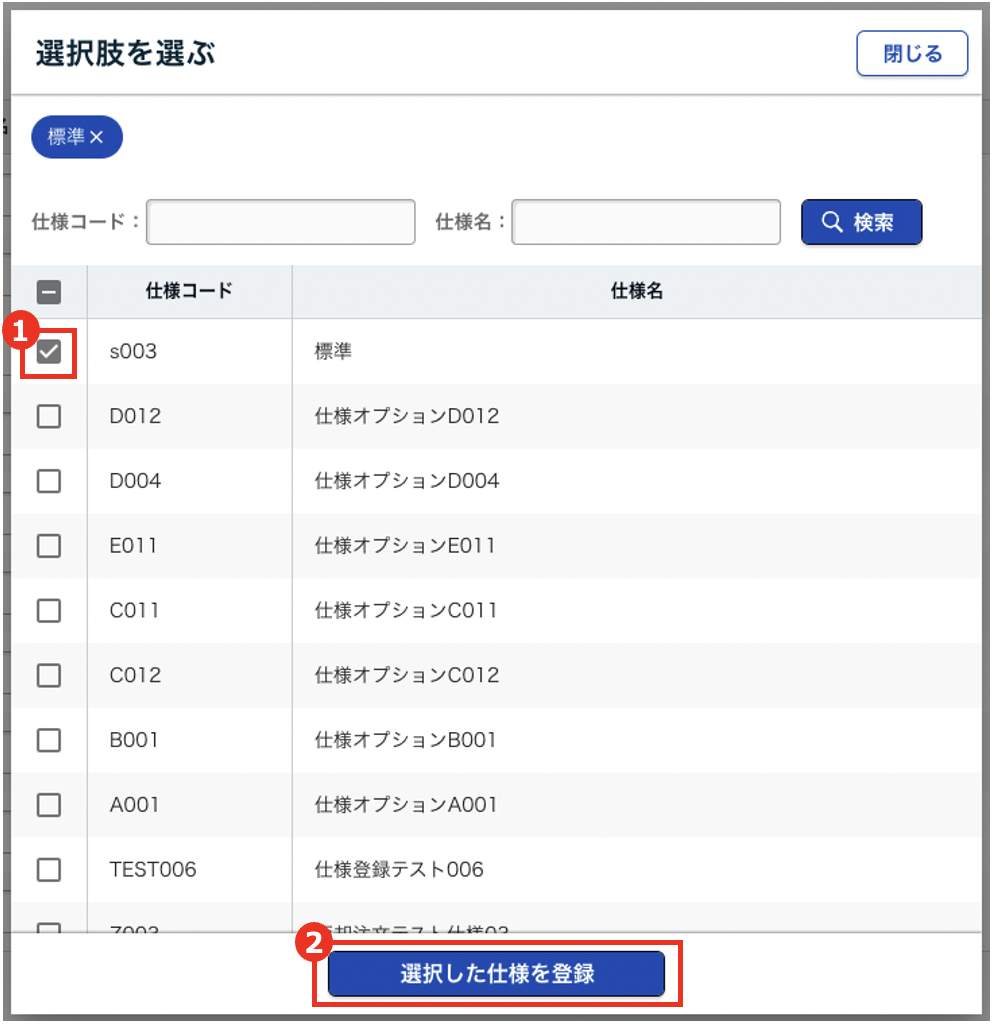Uncheck the s003 標準 checkbox
The image size is (994, 1026).
(49, 352)
